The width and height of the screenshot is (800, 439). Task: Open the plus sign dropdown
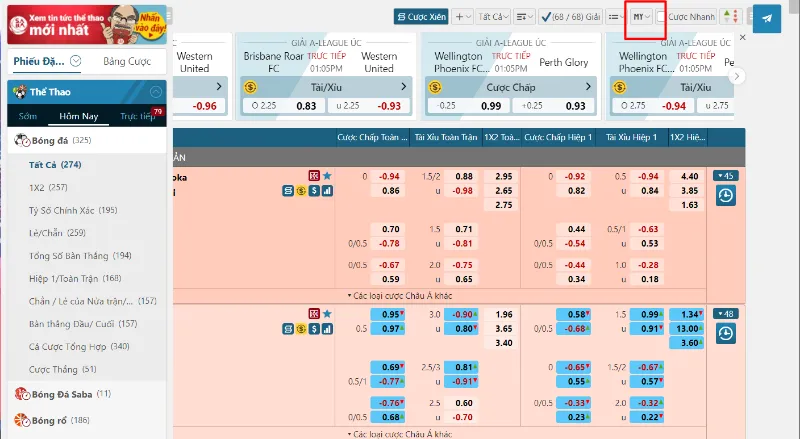point(463,17)
